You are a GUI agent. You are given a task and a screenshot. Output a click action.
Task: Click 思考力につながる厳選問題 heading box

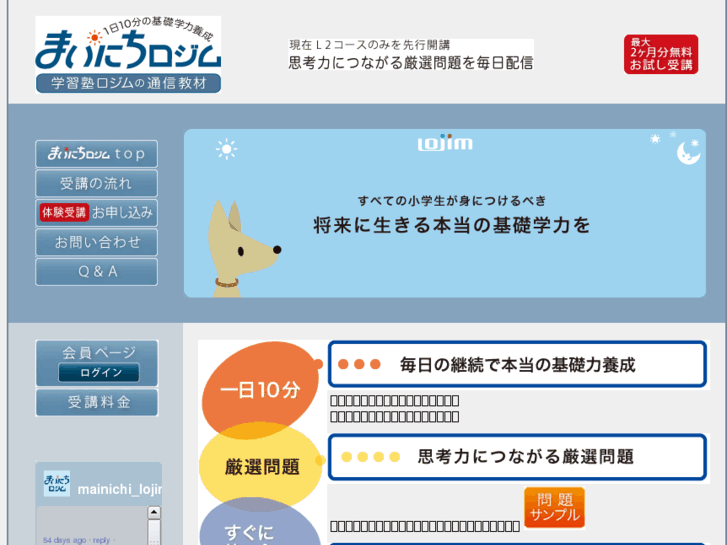(517, 457)
